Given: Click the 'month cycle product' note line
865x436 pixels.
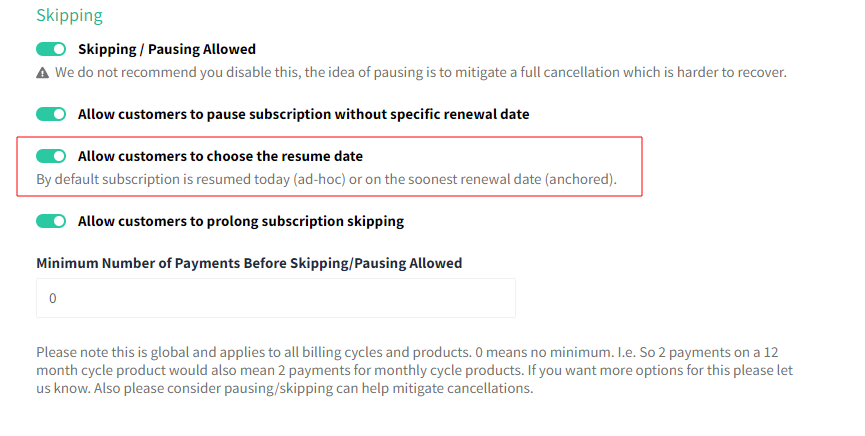Looking at the screenshot, I should [x=414, y=370].
